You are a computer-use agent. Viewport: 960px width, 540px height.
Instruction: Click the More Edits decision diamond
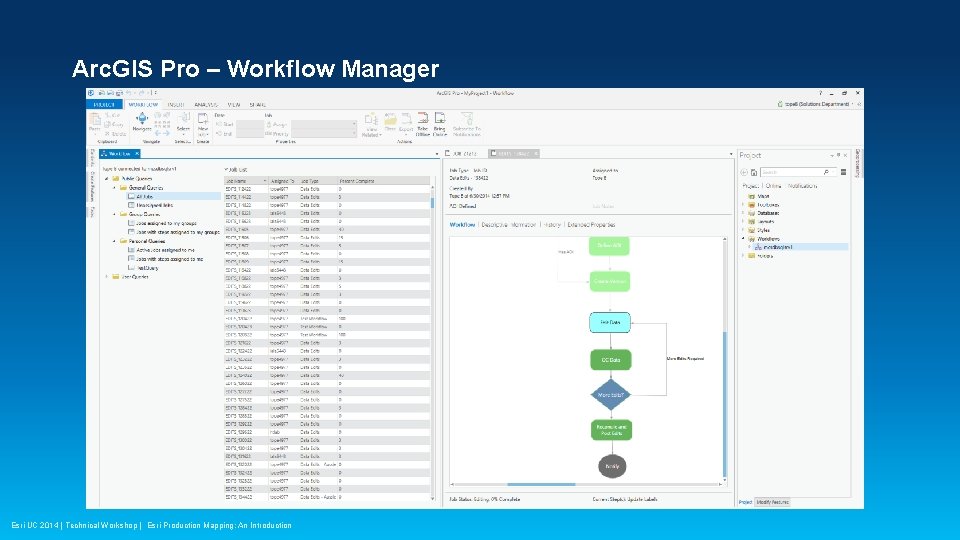click(610, 396)
